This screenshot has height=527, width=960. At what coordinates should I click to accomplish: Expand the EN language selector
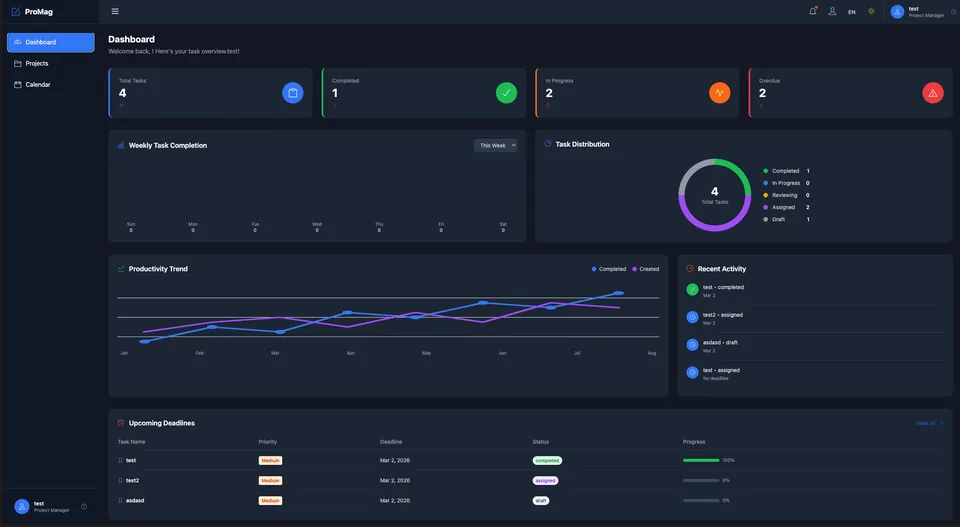coord(852,12)
